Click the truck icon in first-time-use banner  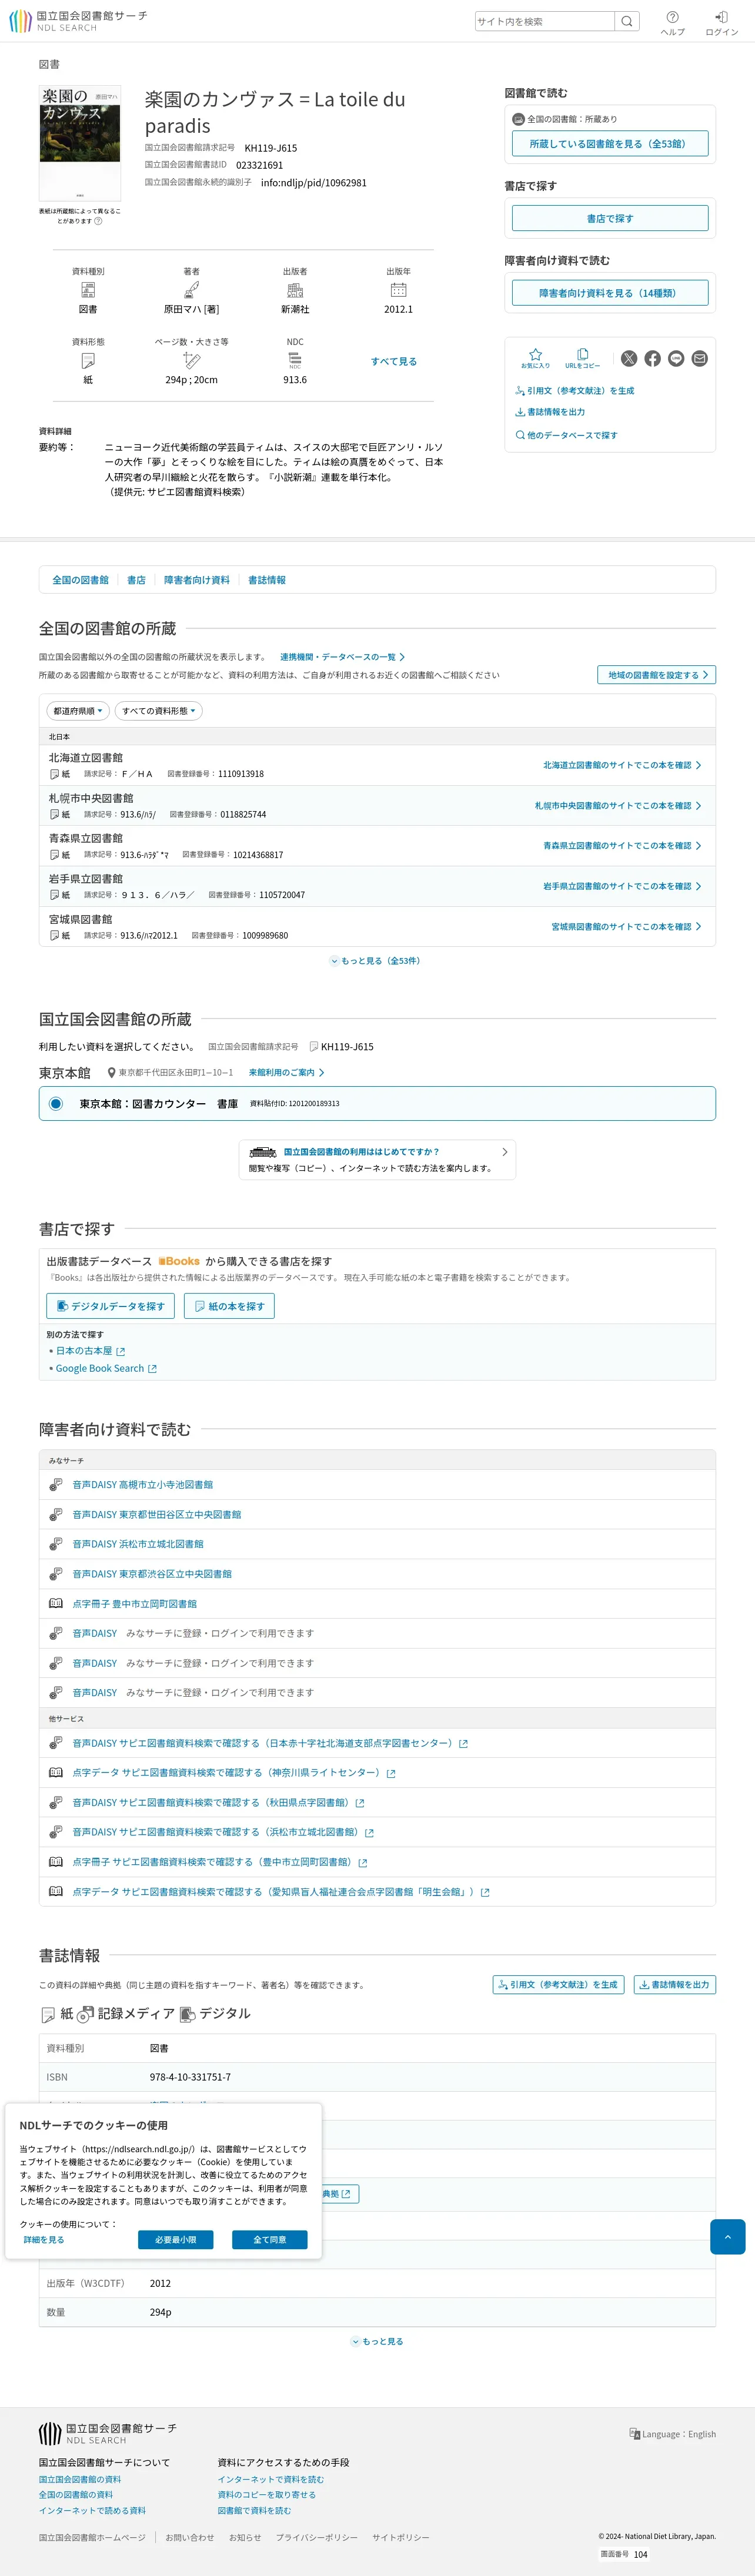pyautogui.click(x=262, y=1151)
